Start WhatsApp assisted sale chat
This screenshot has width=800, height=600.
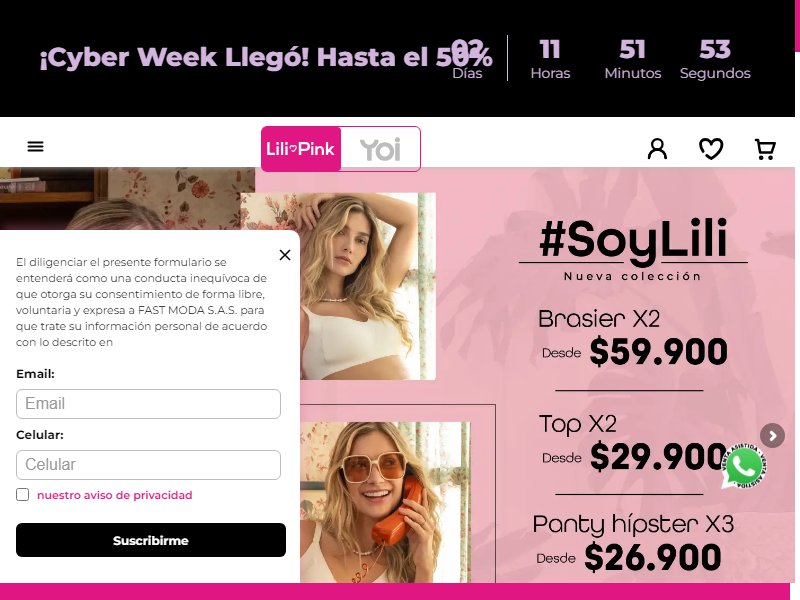coord(744,466)
